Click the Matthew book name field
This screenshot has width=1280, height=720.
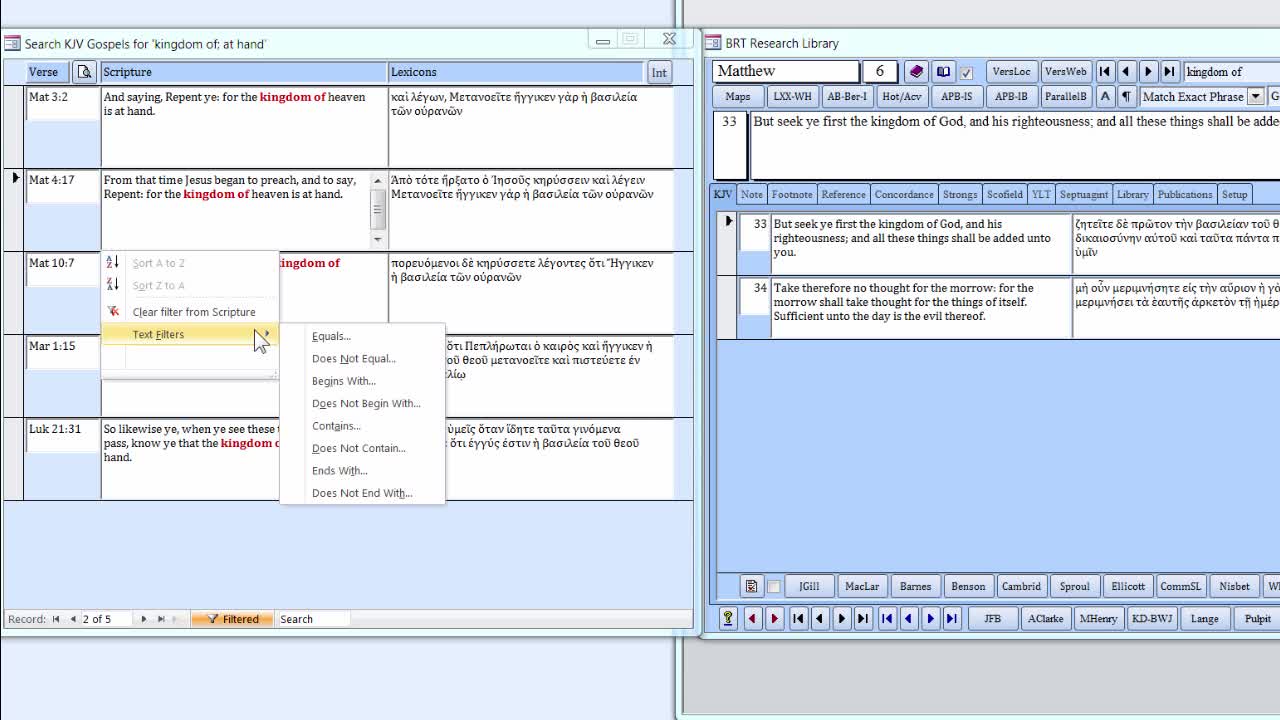(x=786, y=71)
